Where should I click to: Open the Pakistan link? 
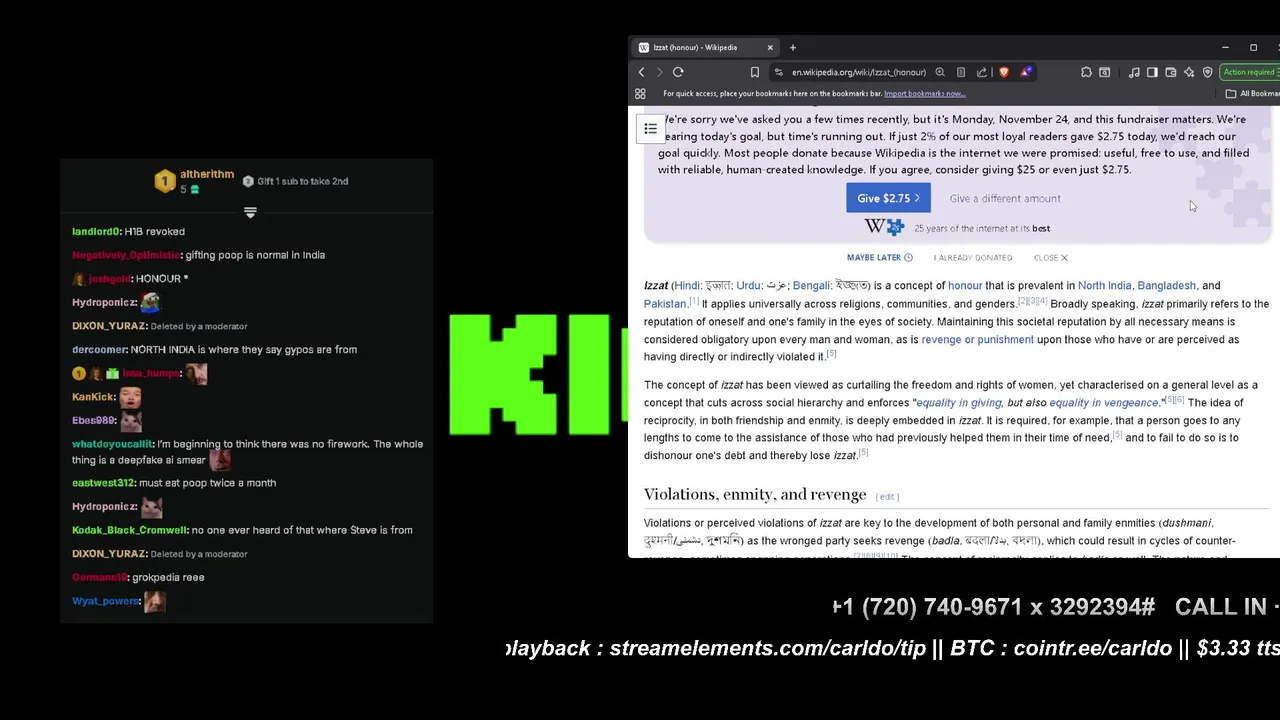[x=665, y=304]
